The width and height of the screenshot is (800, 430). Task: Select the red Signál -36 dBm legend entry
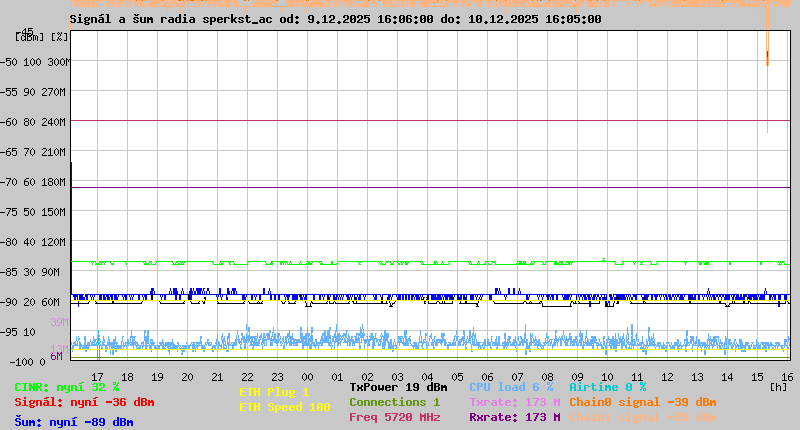pyautogui.click(x=84, y=402)
